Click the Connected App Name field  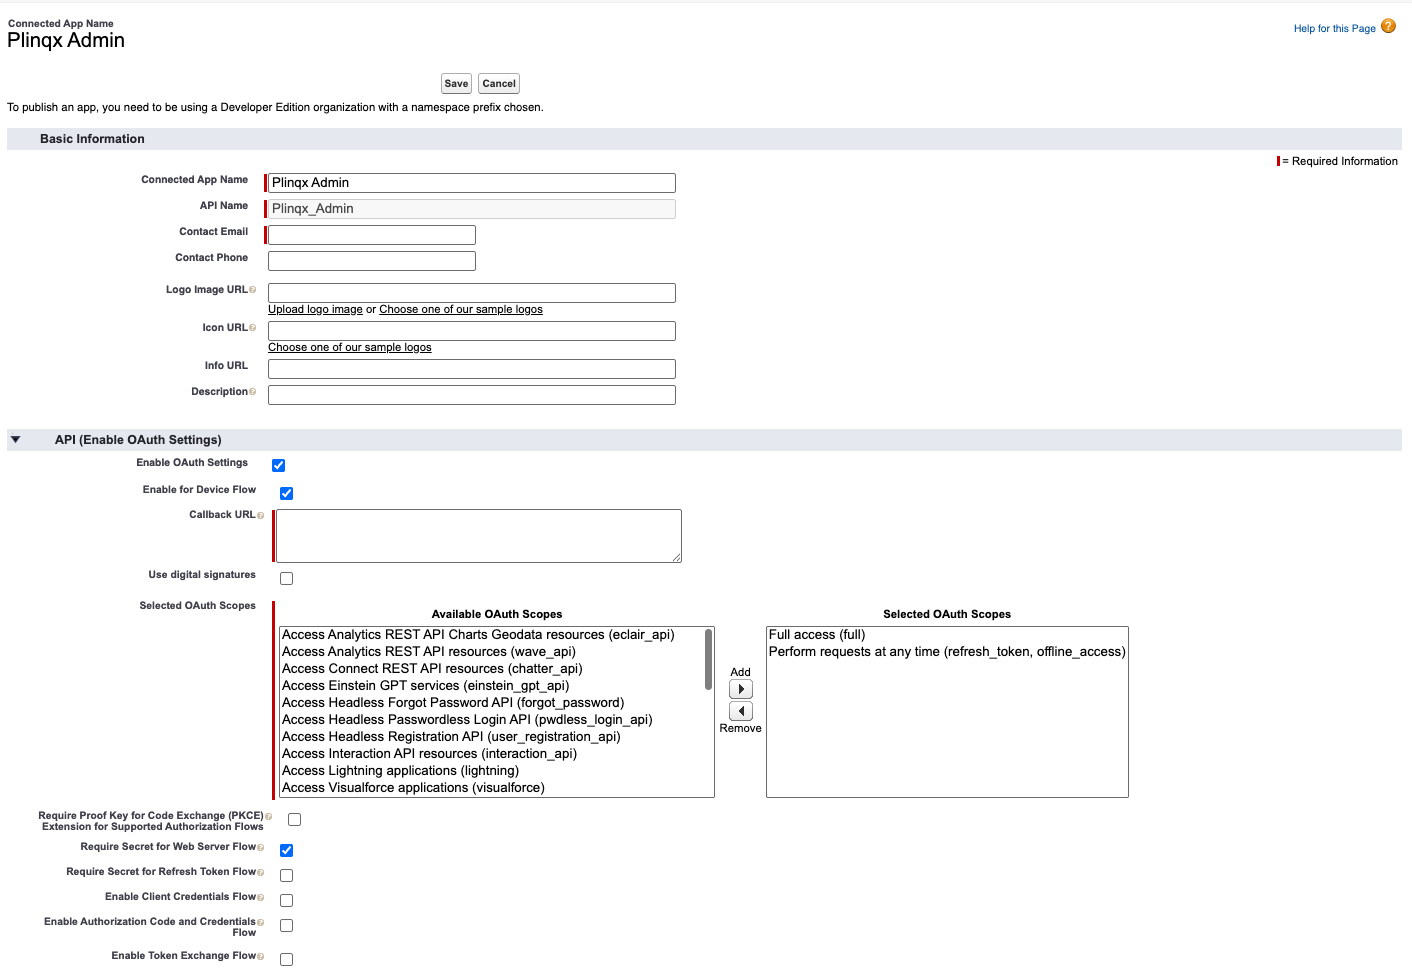[472, 183]
